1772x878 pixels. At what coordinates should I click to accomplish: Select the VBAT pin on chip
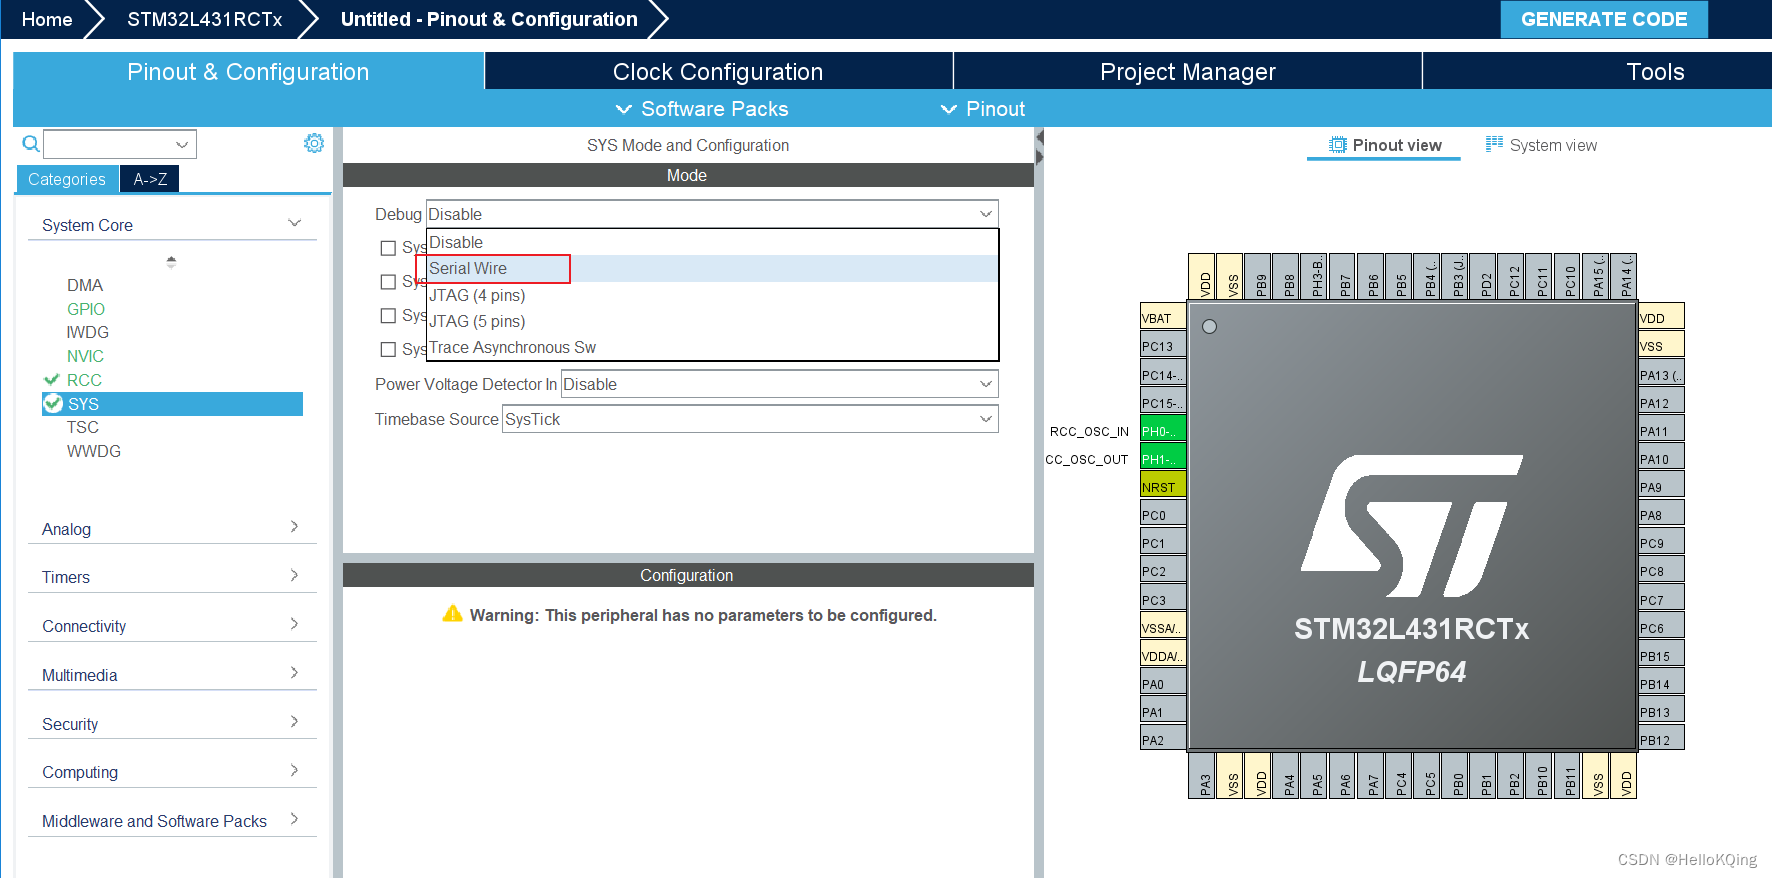(1163, 318)
